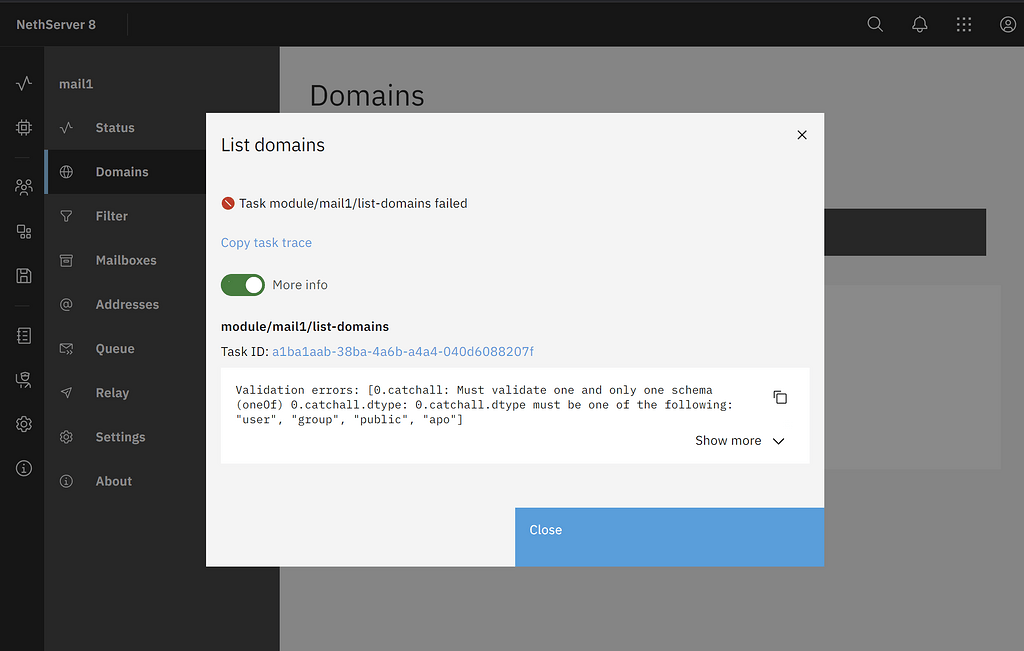Click the Validation errors message text
1024x651 pixels.
[x=484, y=404]
